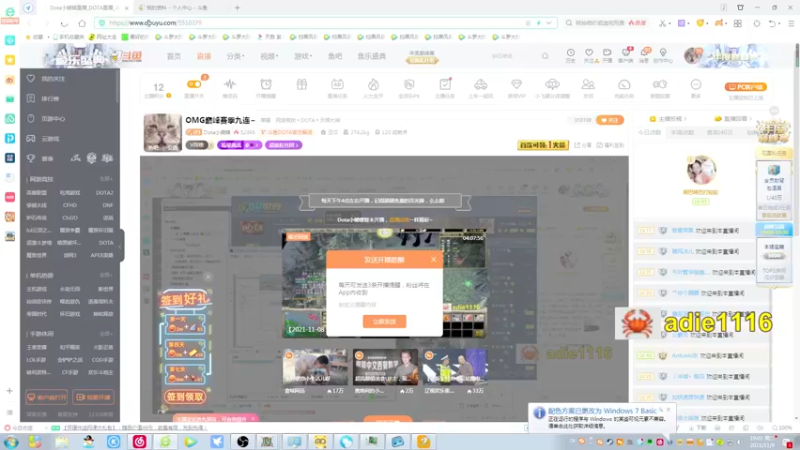Open the history clock icon in header

[x=570, y=53]
